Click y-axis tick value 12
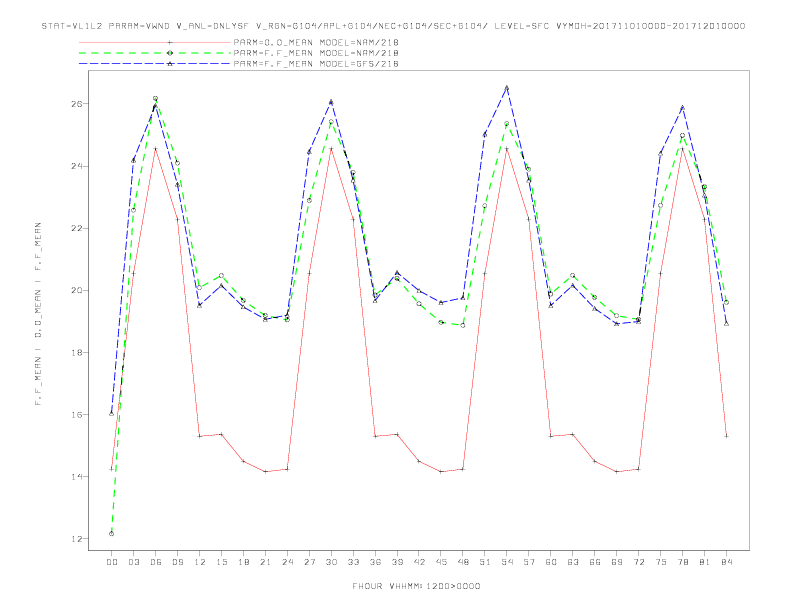792x612 pixels. [x=77, y=539]
